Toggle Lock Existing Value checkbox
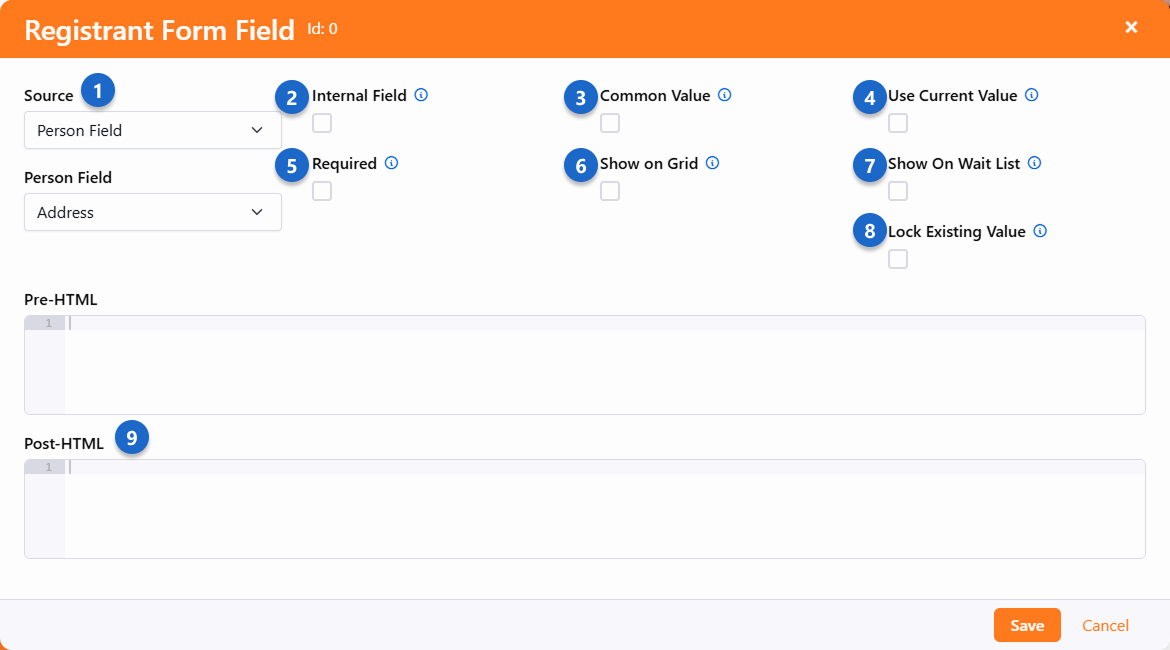Screen dimensions: 1170x650 pos(898,259)
